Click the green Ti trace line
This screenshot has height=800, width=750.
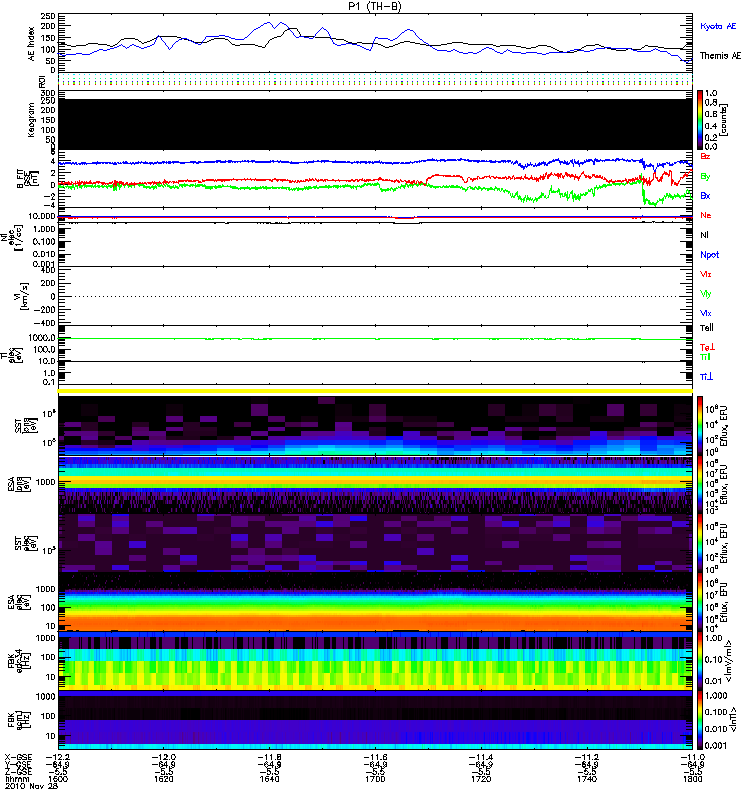tap(375, 339)
